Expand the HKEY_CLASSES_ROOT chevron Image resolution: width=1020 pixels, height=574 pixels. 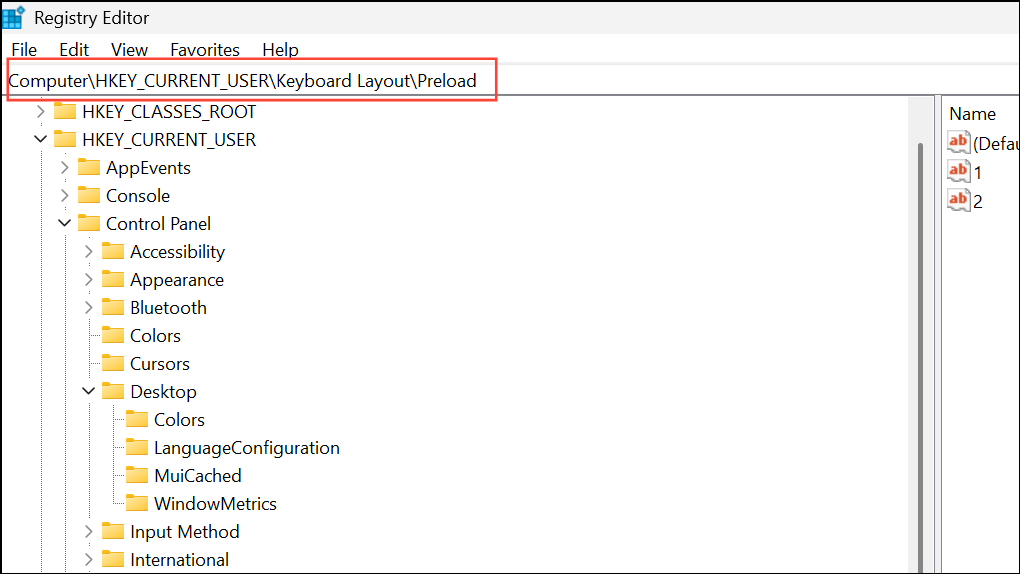tap(40, 111)
